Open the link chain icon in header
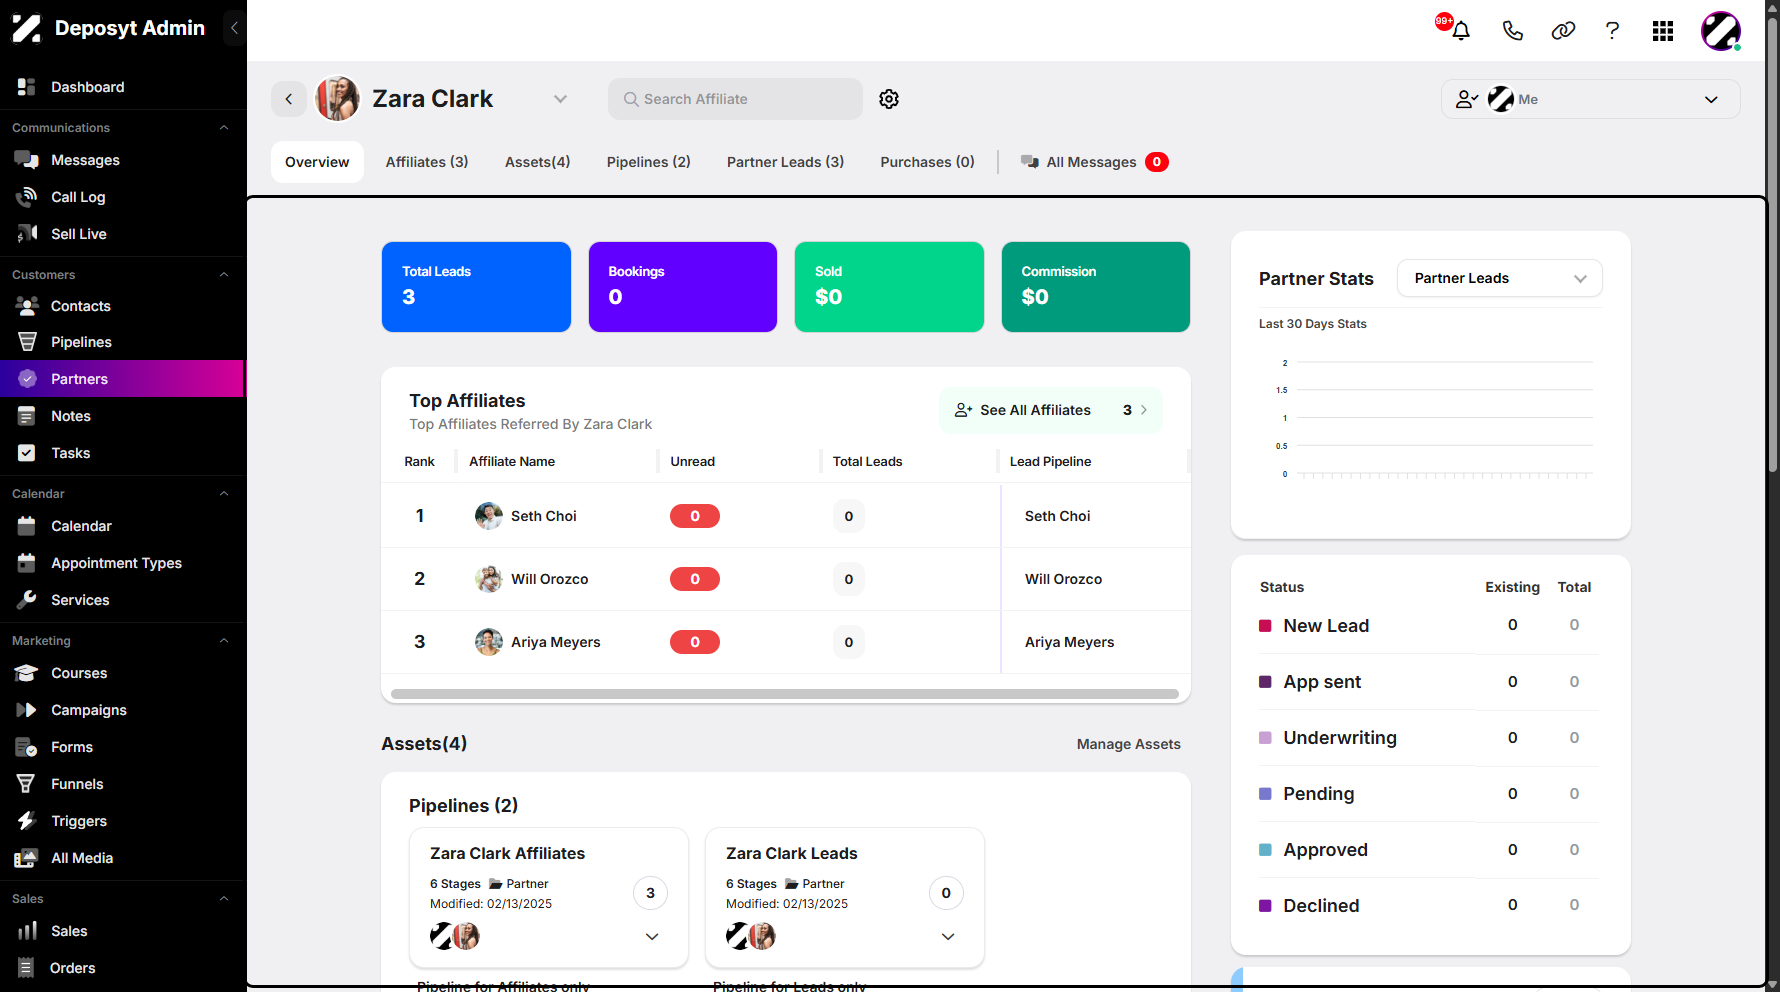 (1563, 31)
